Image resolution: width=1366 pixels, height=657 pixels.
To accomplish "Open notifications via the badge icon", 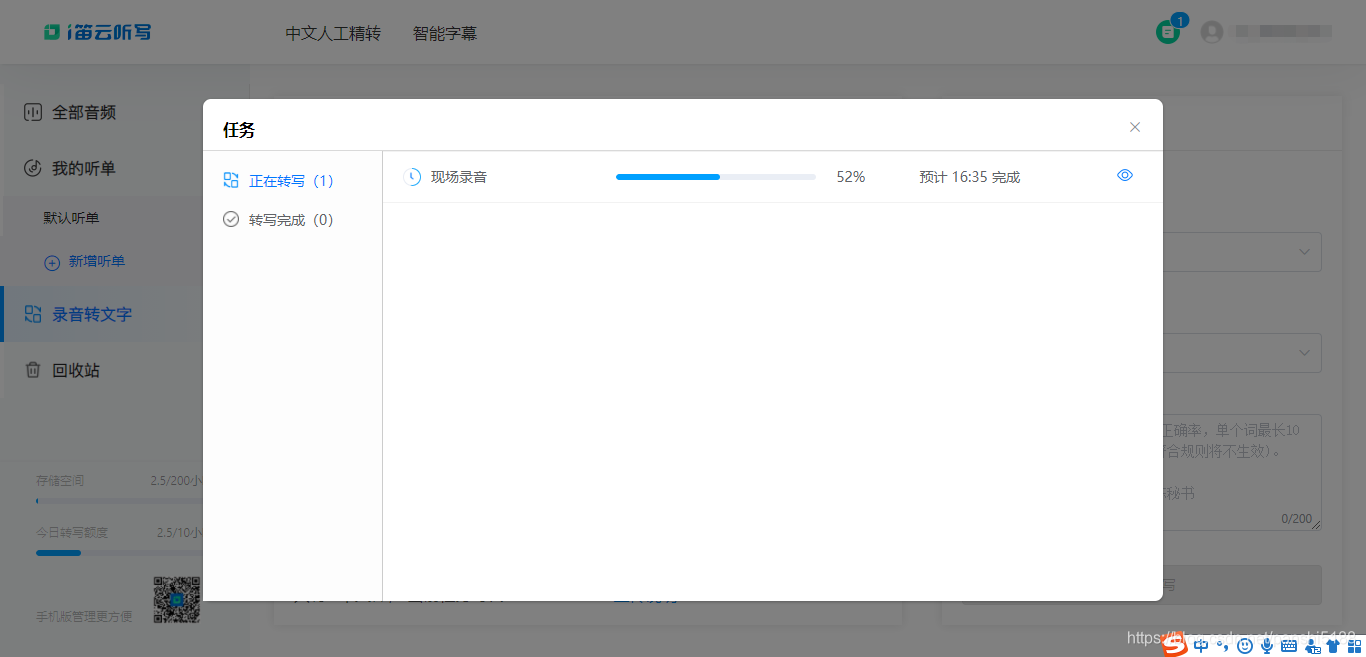I will click(x=1168, y=31).
